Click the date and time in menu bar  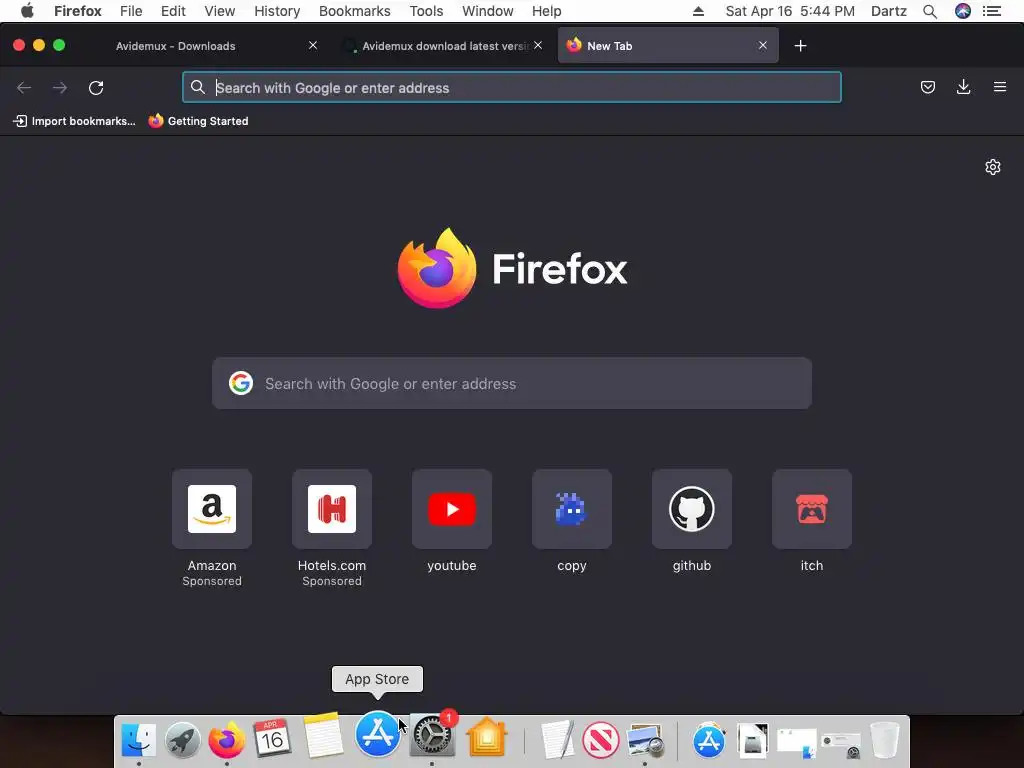point(790,11)
